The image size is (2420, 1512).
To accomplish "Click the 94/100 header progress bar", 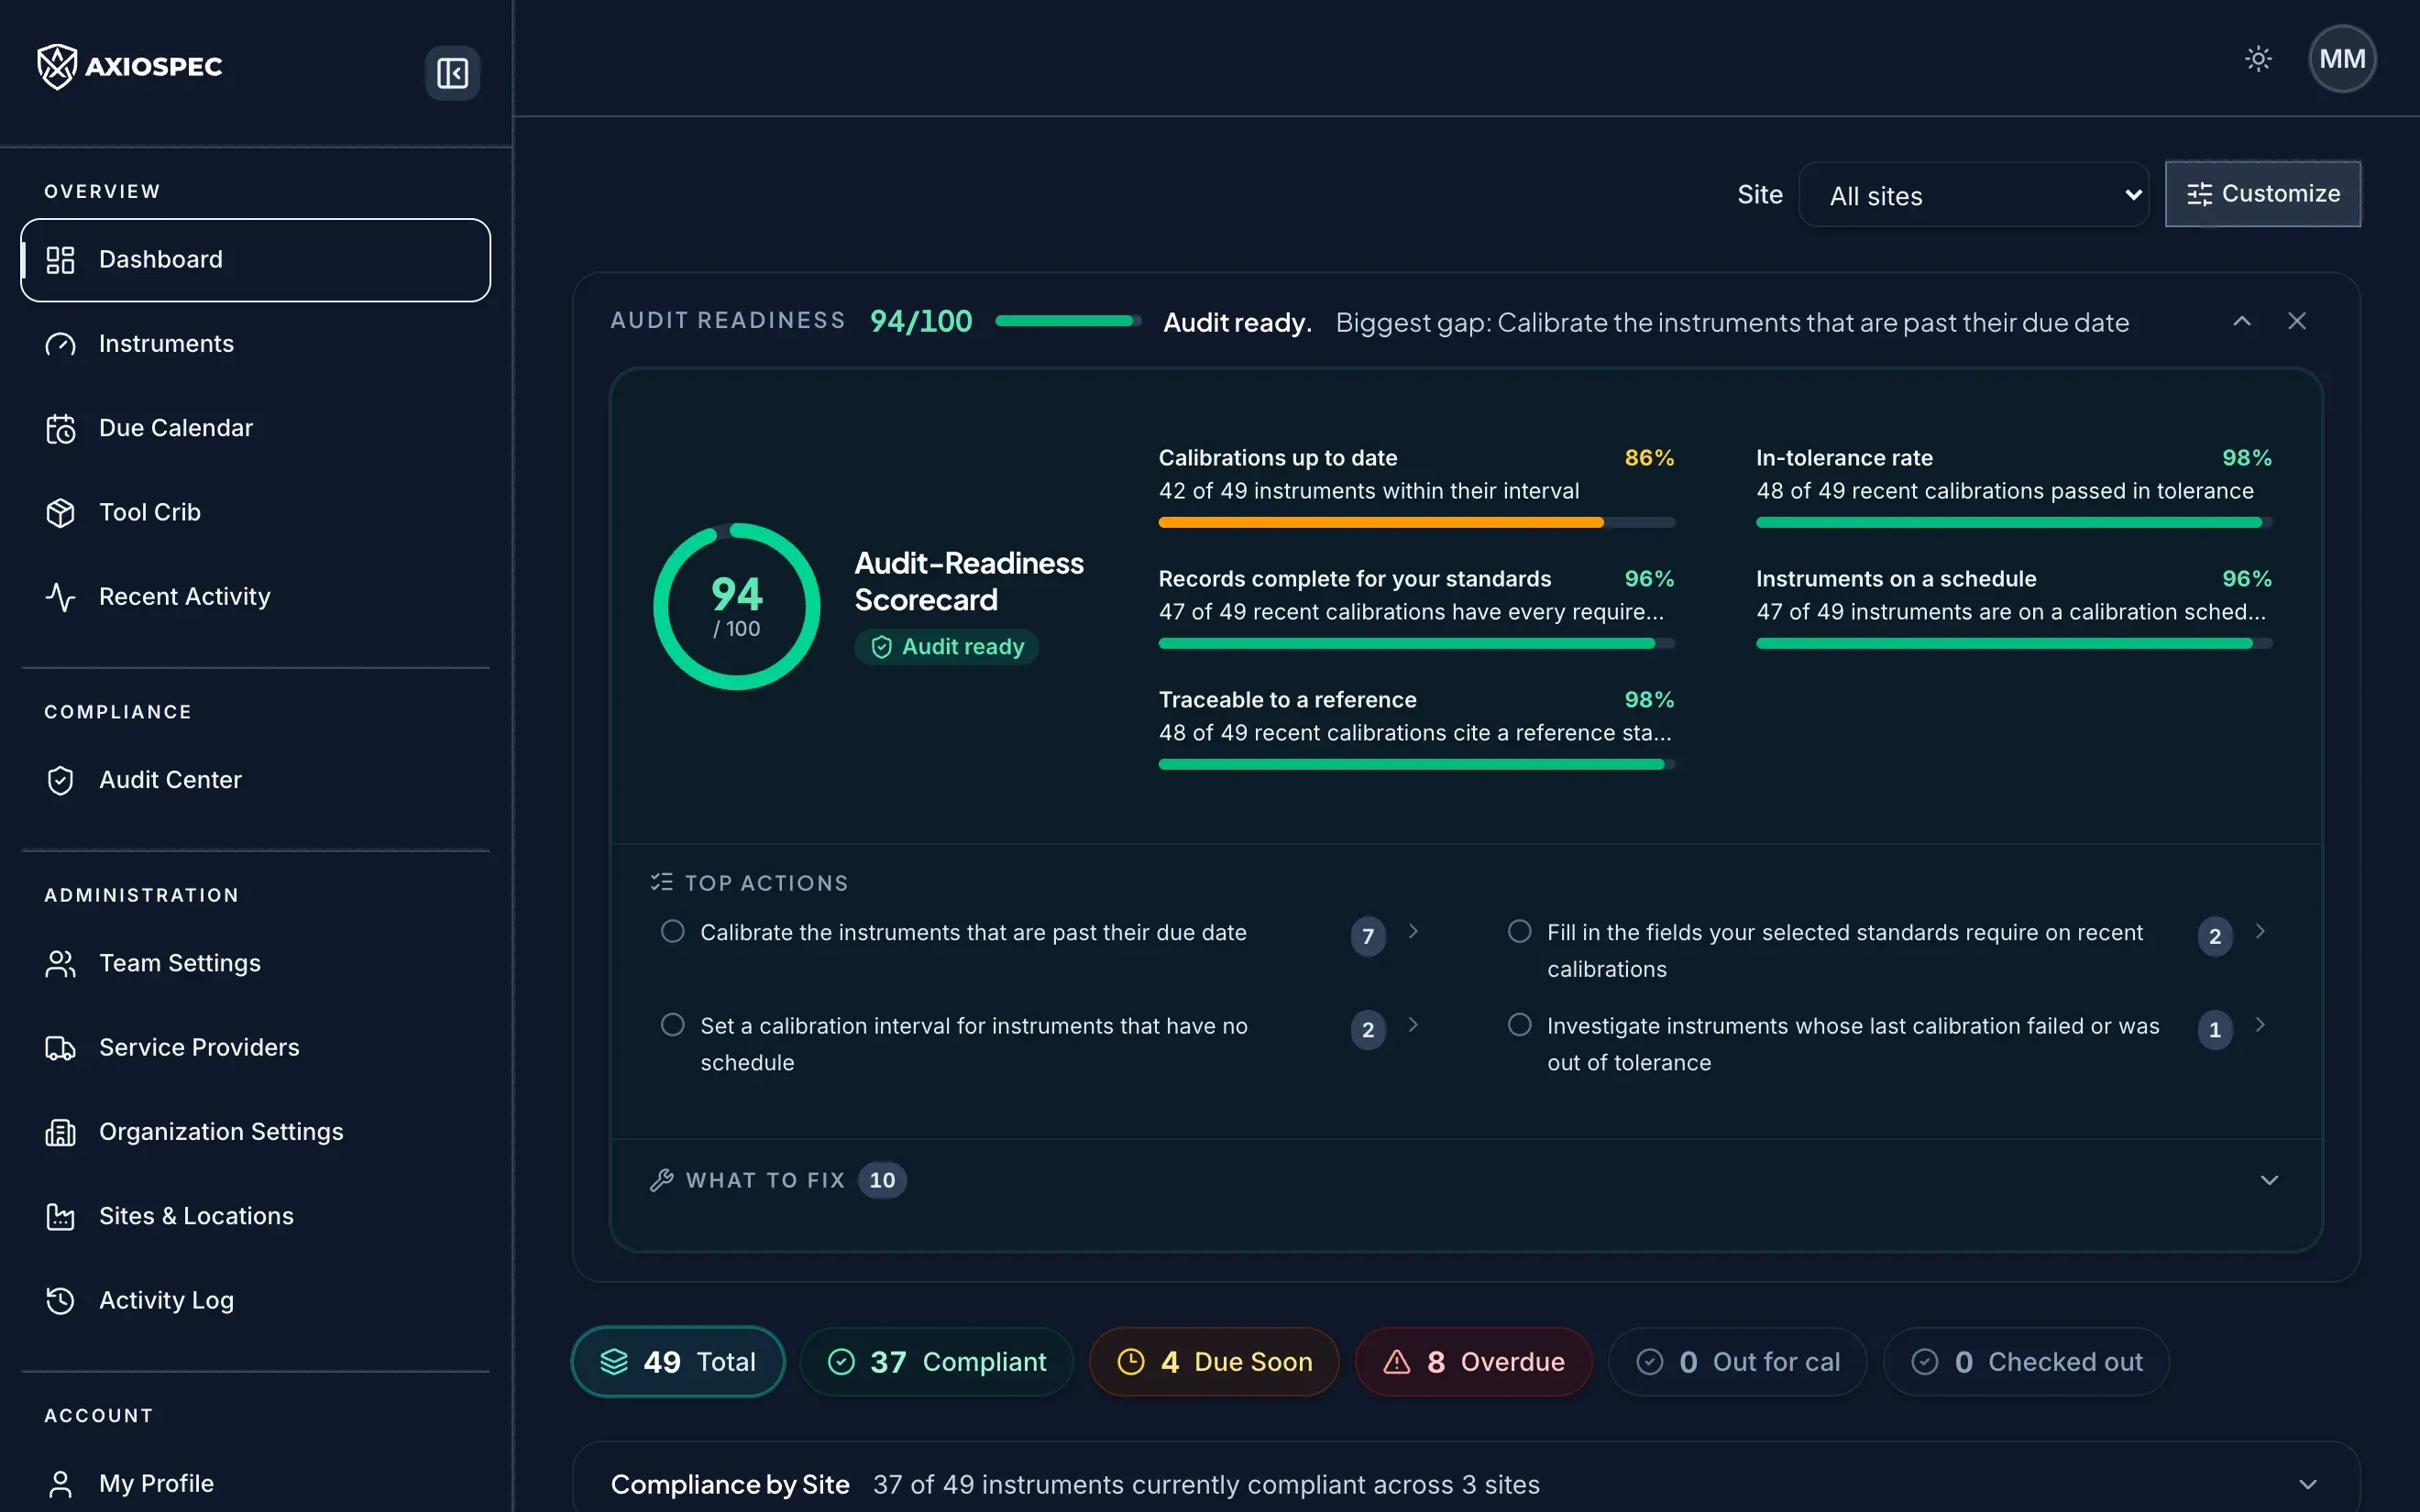I will tap(1068, 321).
